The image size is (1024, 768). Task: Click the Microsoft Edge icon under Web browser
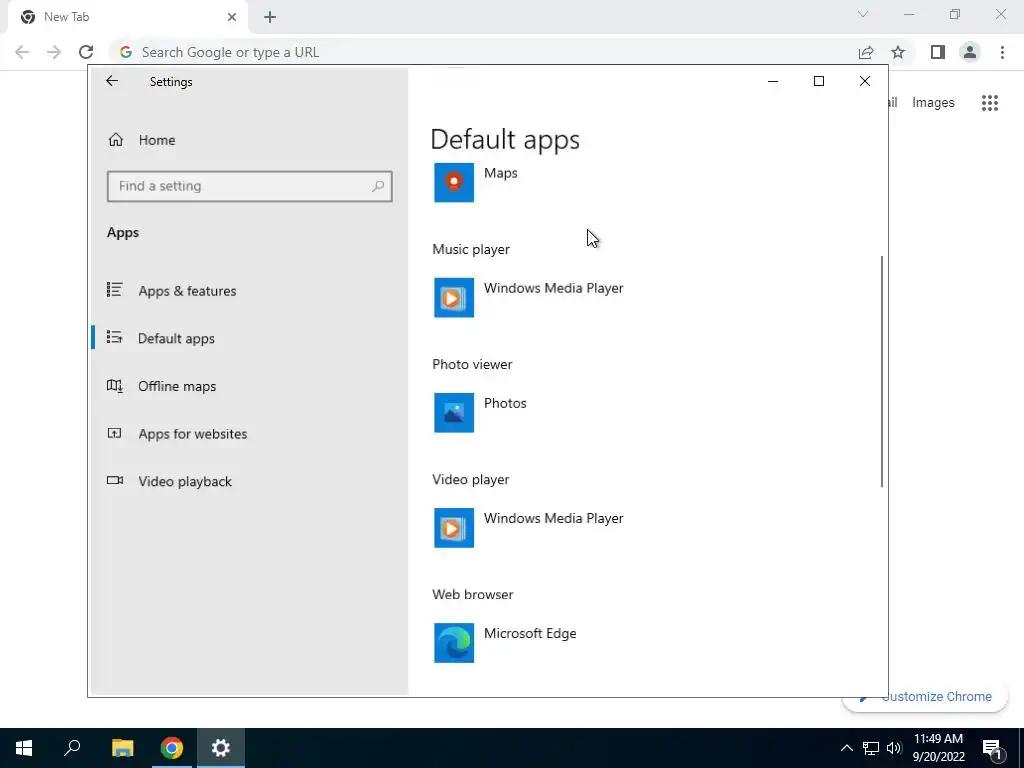click(454, 643)
